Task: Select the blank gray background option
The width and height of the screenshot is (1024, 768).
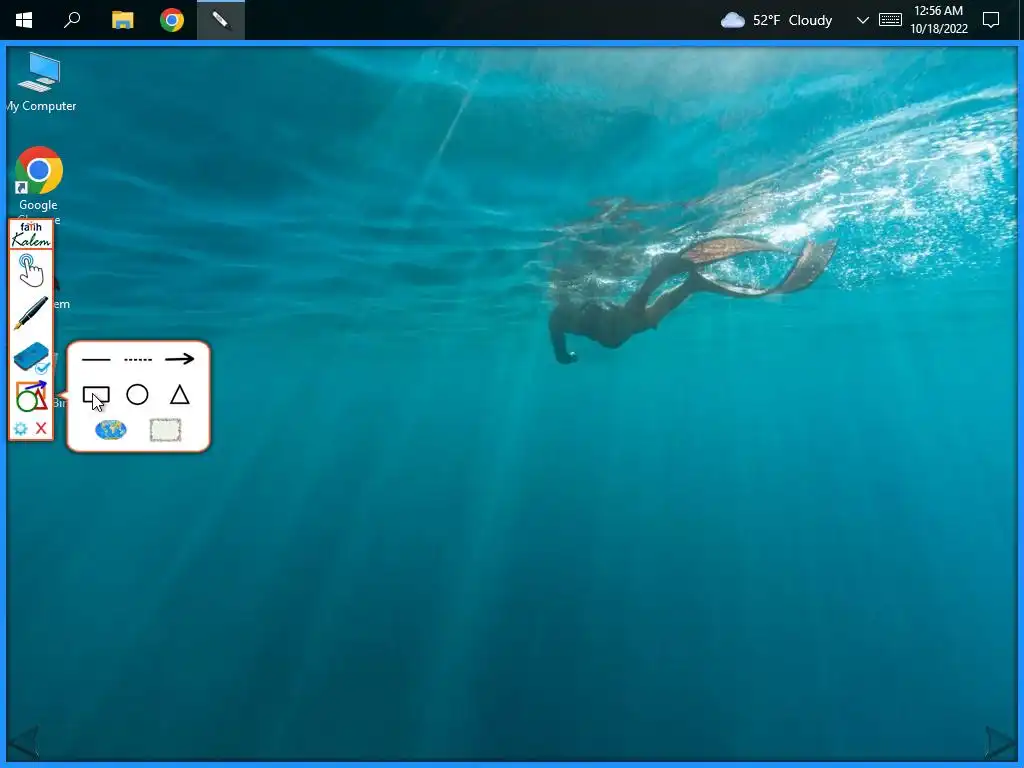Action: tap(165, 430)
